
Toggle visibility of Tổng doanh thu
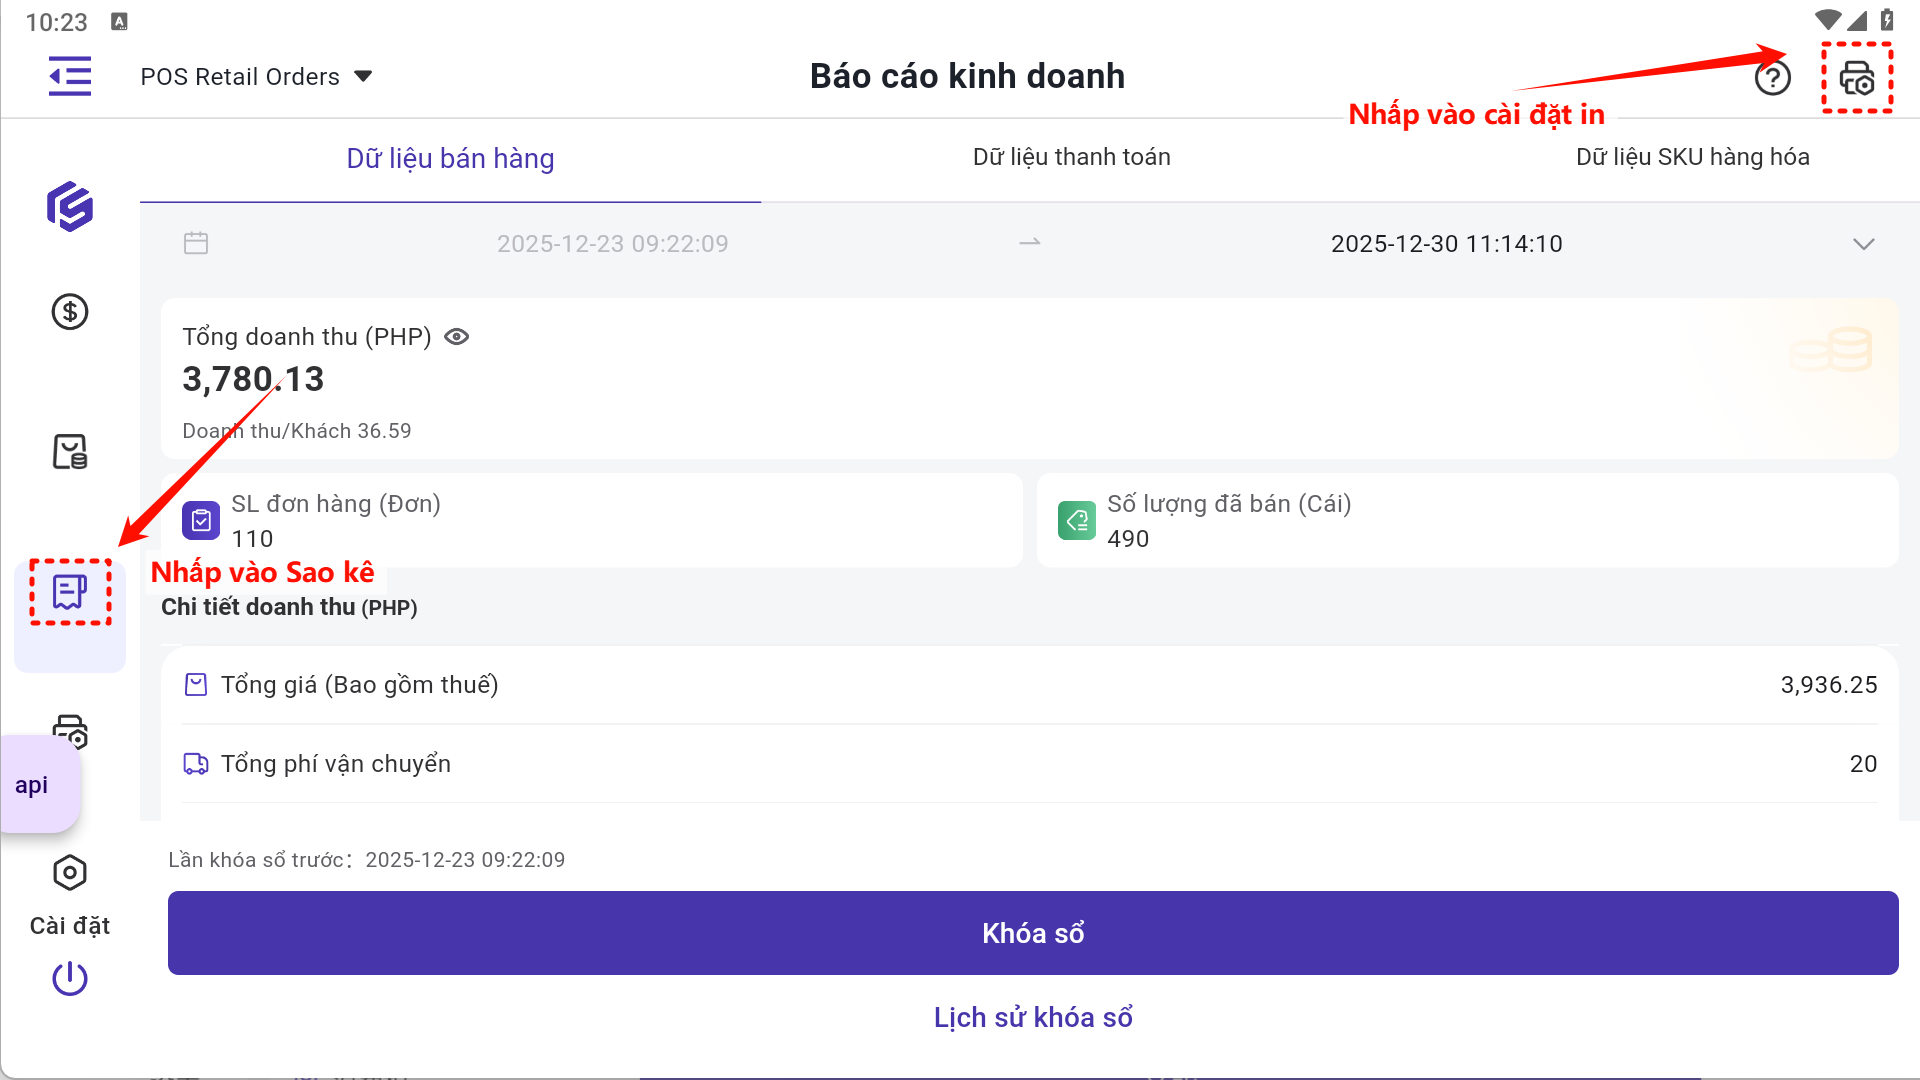click(457, 337)
